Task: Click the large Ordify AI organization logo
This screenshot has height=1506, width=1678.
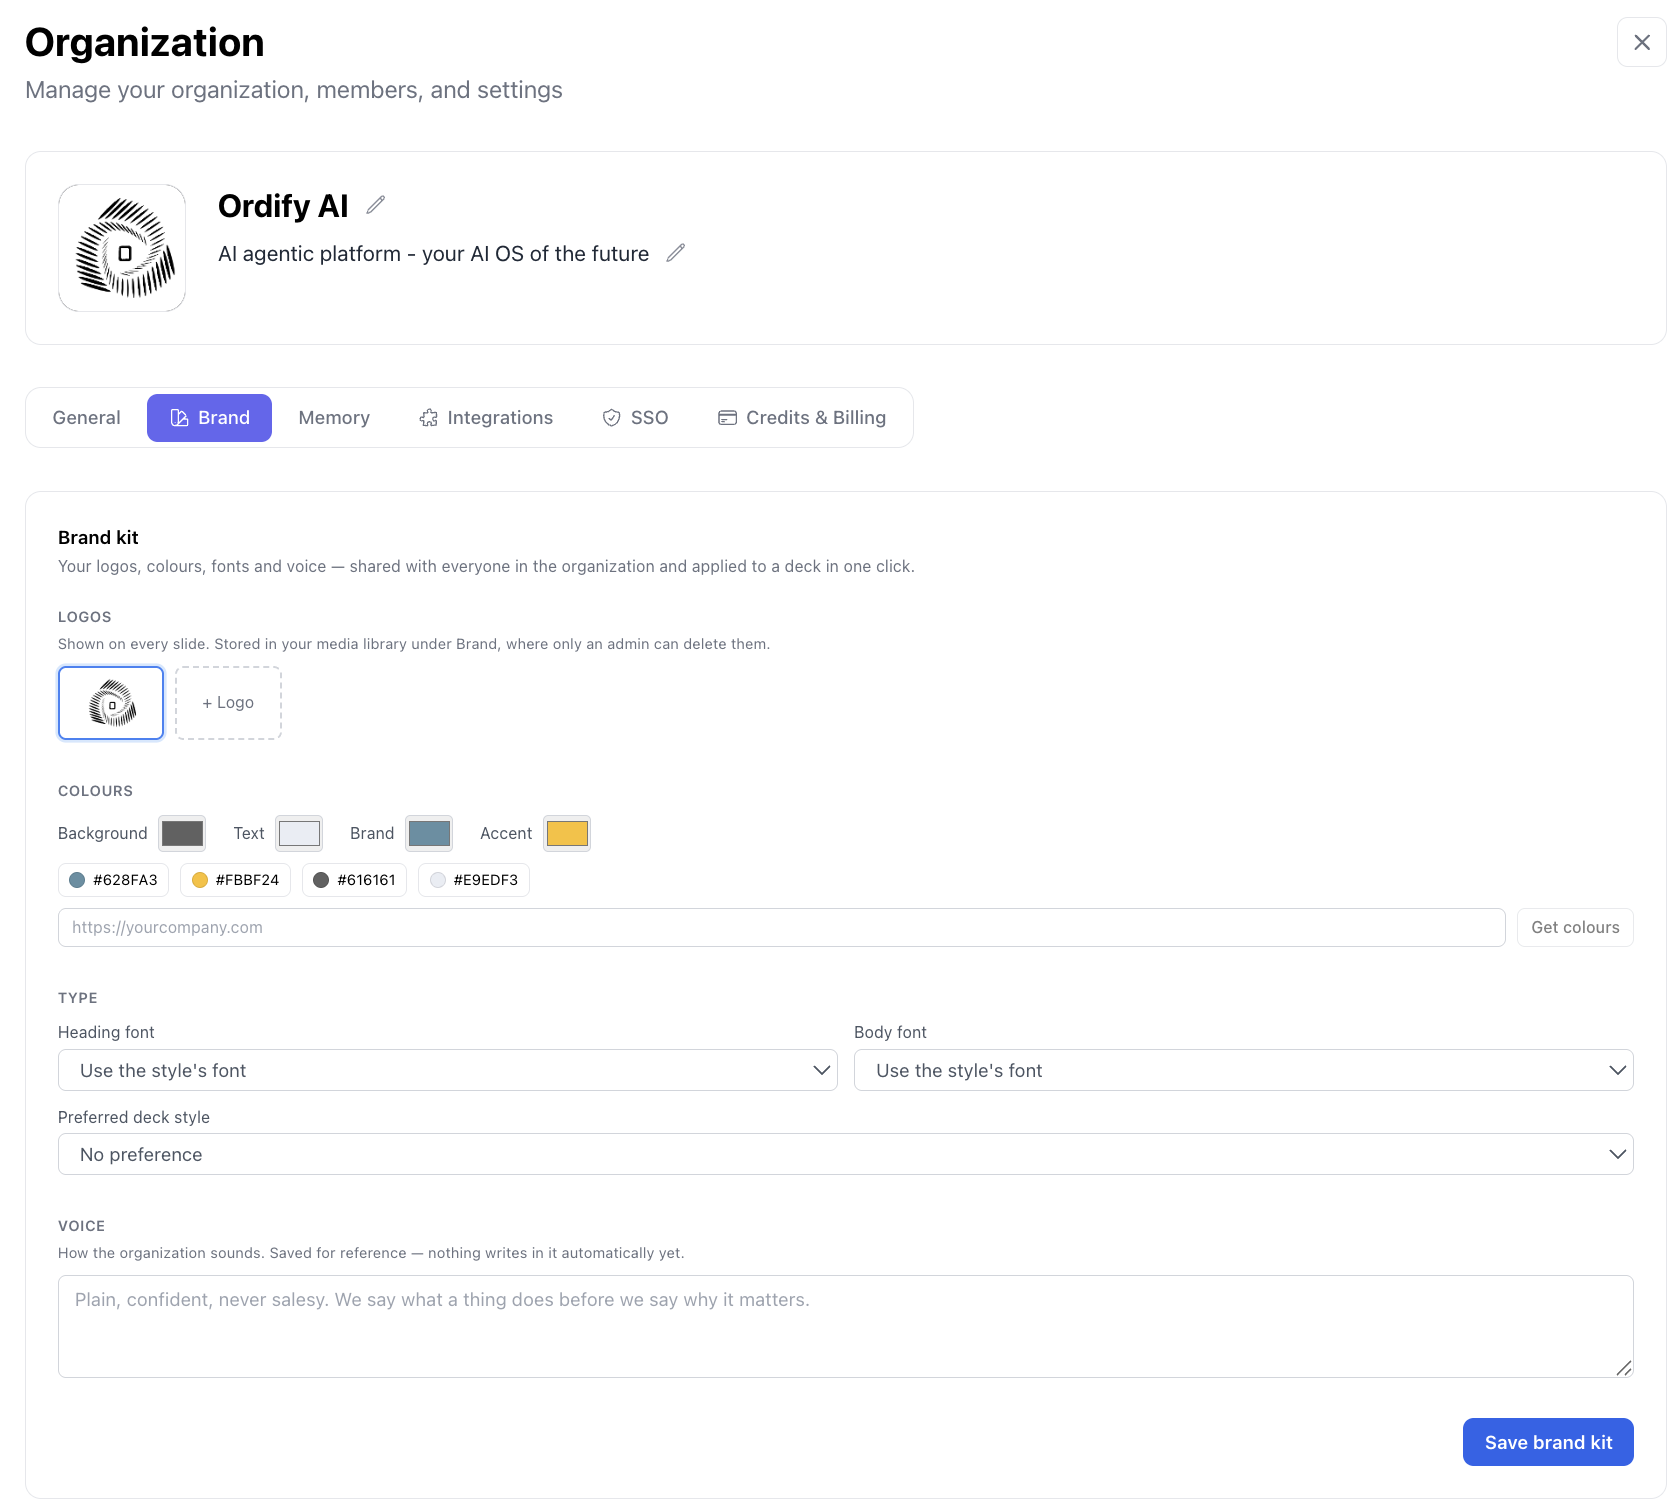Action: tap(122, 248)
